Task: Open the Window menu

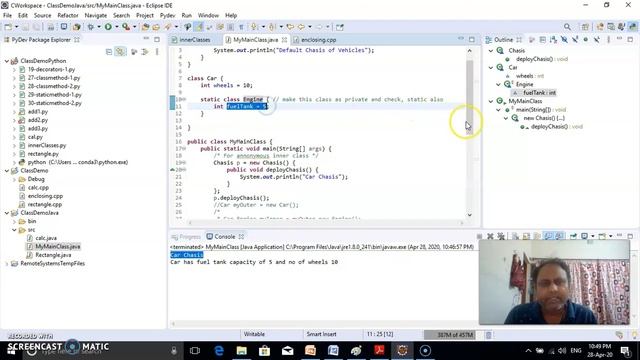Action: pos(208,16)
